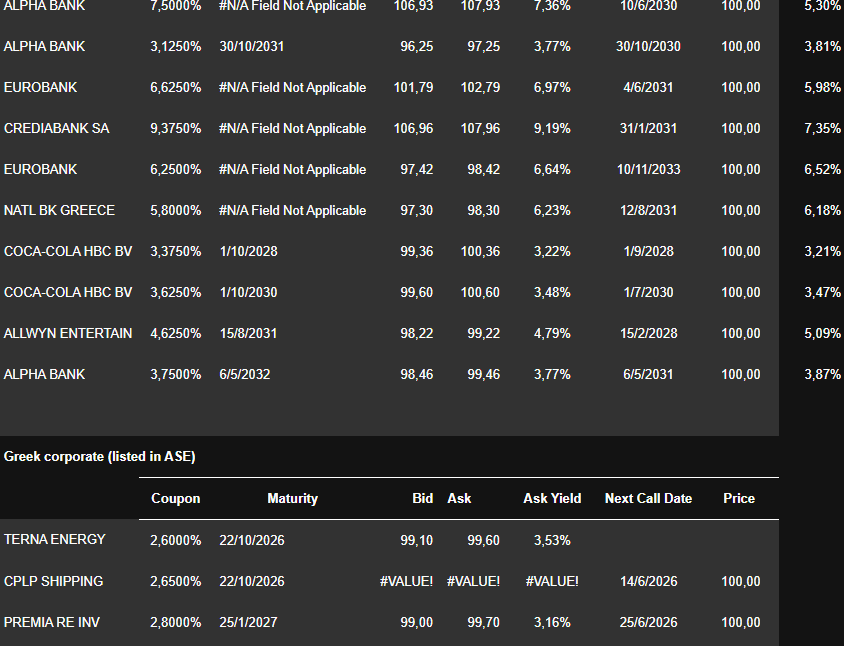
Task: Select bid 97,42 in EUROBANK row
Action: [417, 169]
